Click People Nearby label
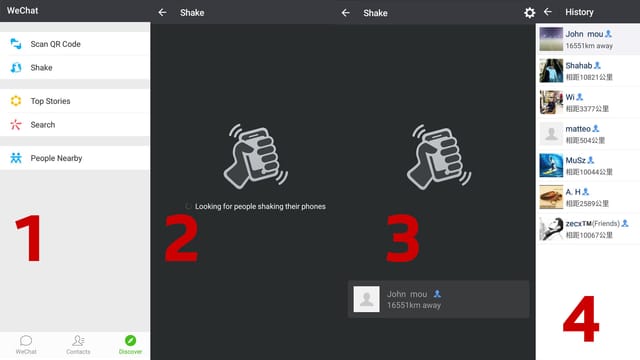 click(x=56, y=158)
